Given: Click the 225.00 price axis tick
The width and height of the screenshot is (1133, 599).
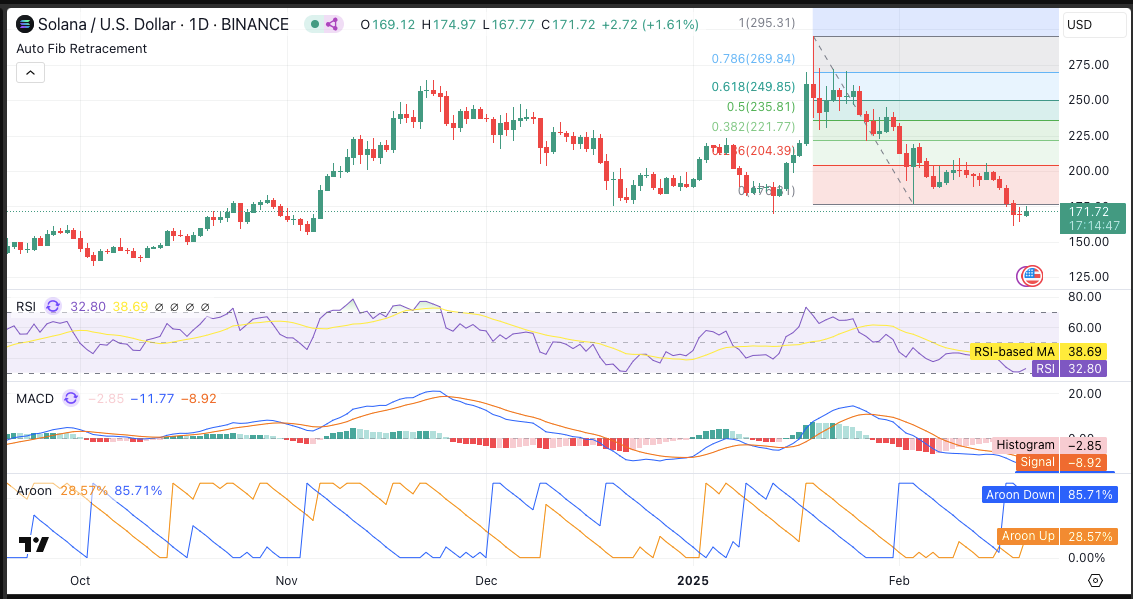Looking at the screenshot, I should click(x=1089, y=135).
